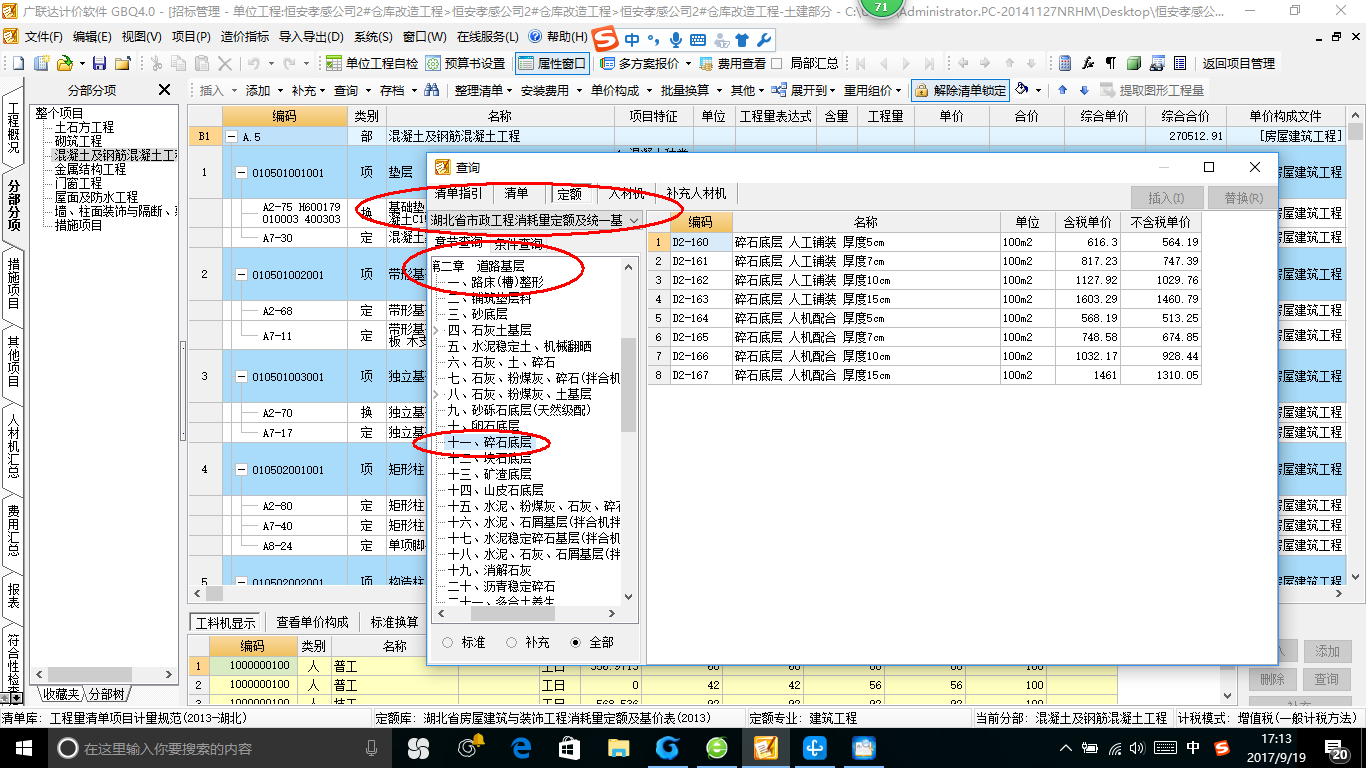Switch to the 清单指引 tab in query dialog
This screenshot has width=1366, height=768.
459,193
